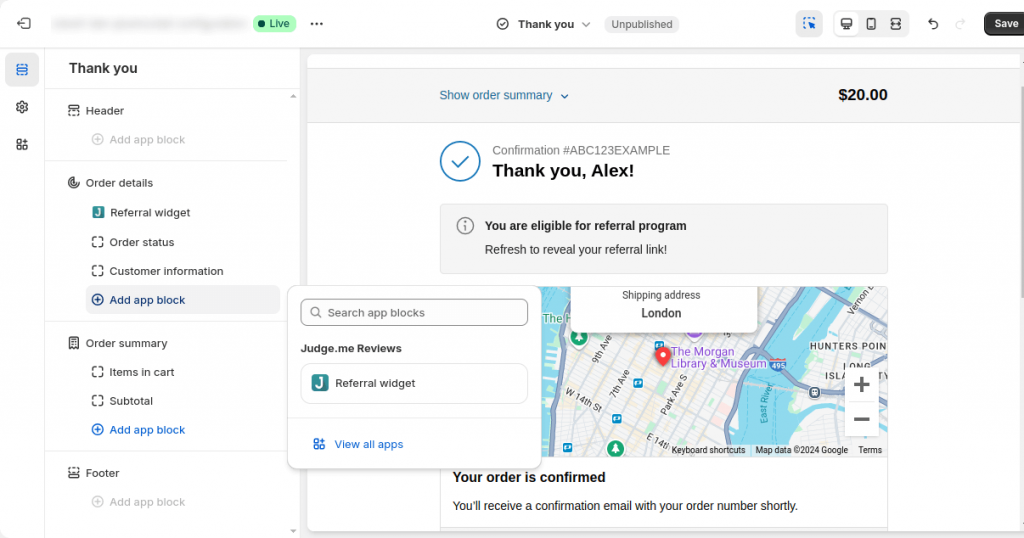1024x538 pixels.
Task: Select the Order status block
Action: (x=142, y=242)
